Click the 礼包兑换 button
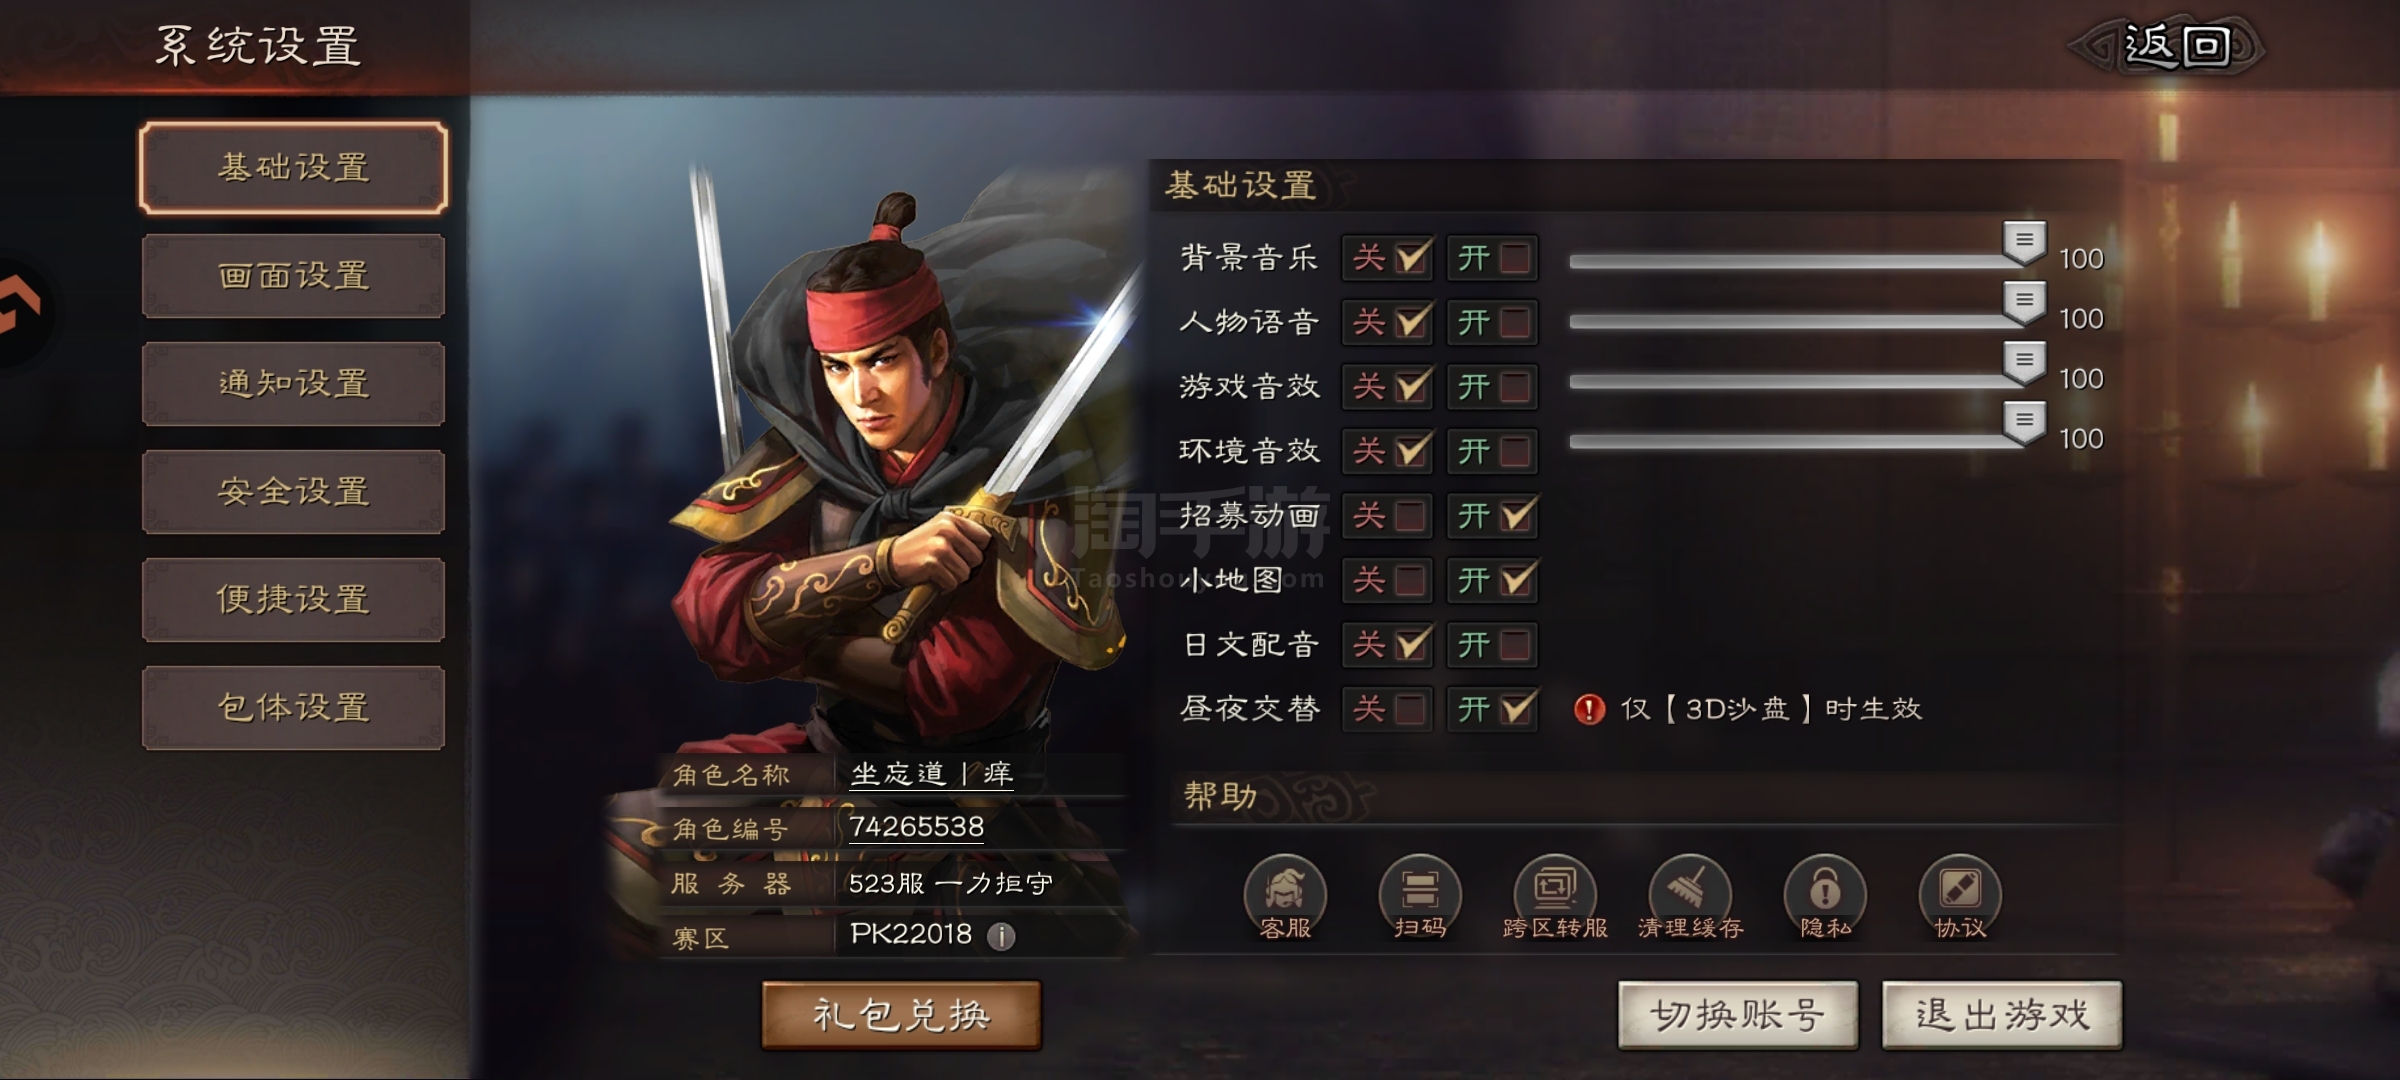The width and height of the screenshot is (2400, 1080). click(x=901, y=1015)
